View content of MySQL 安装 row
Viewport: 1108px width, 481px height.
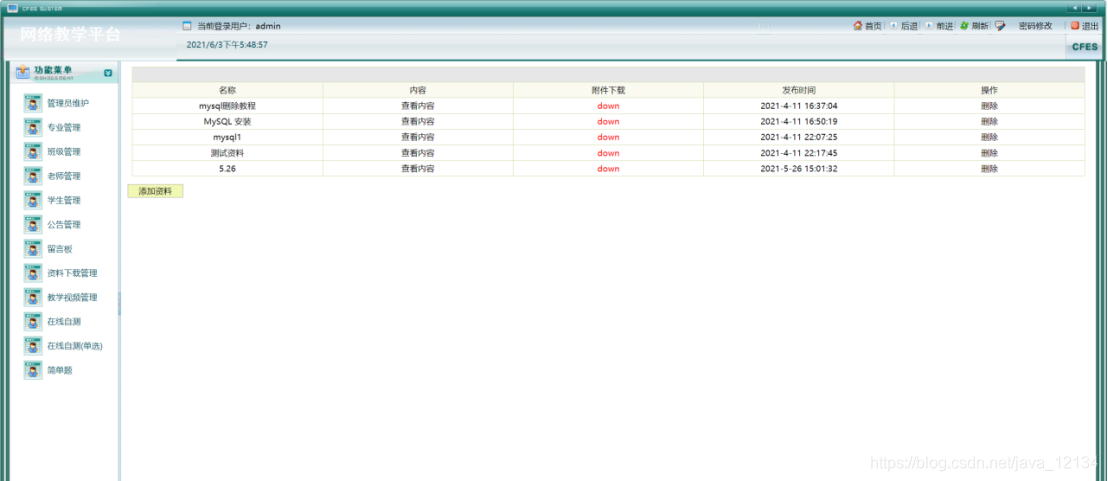418,121
